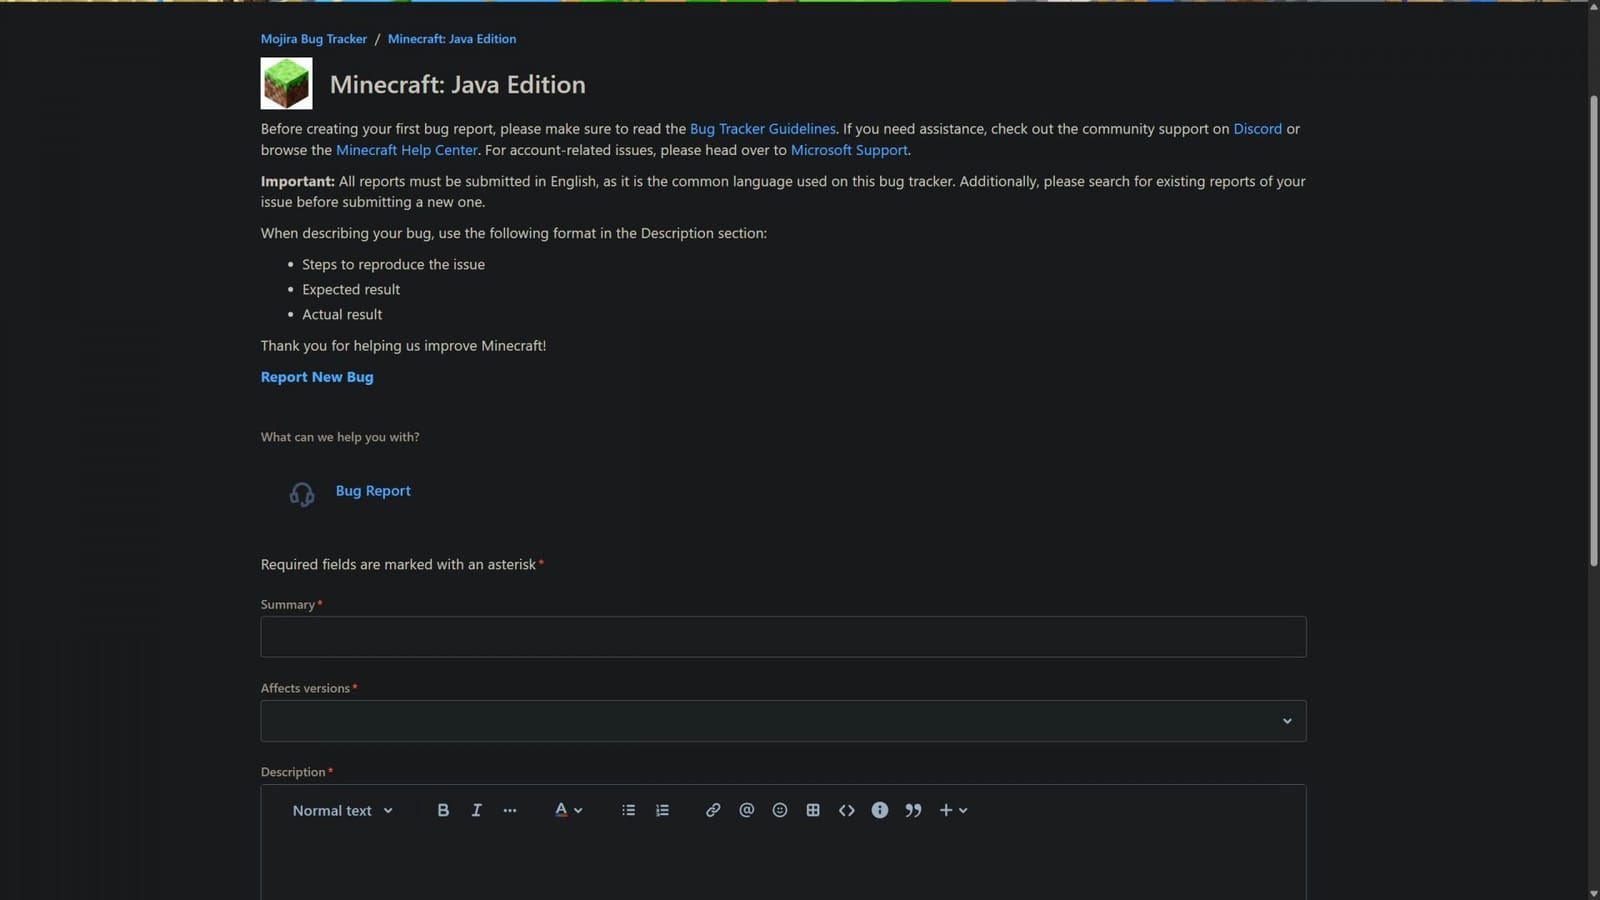Mention a user with the @ icon
The image size is (1600, 900).
(746, 810)
